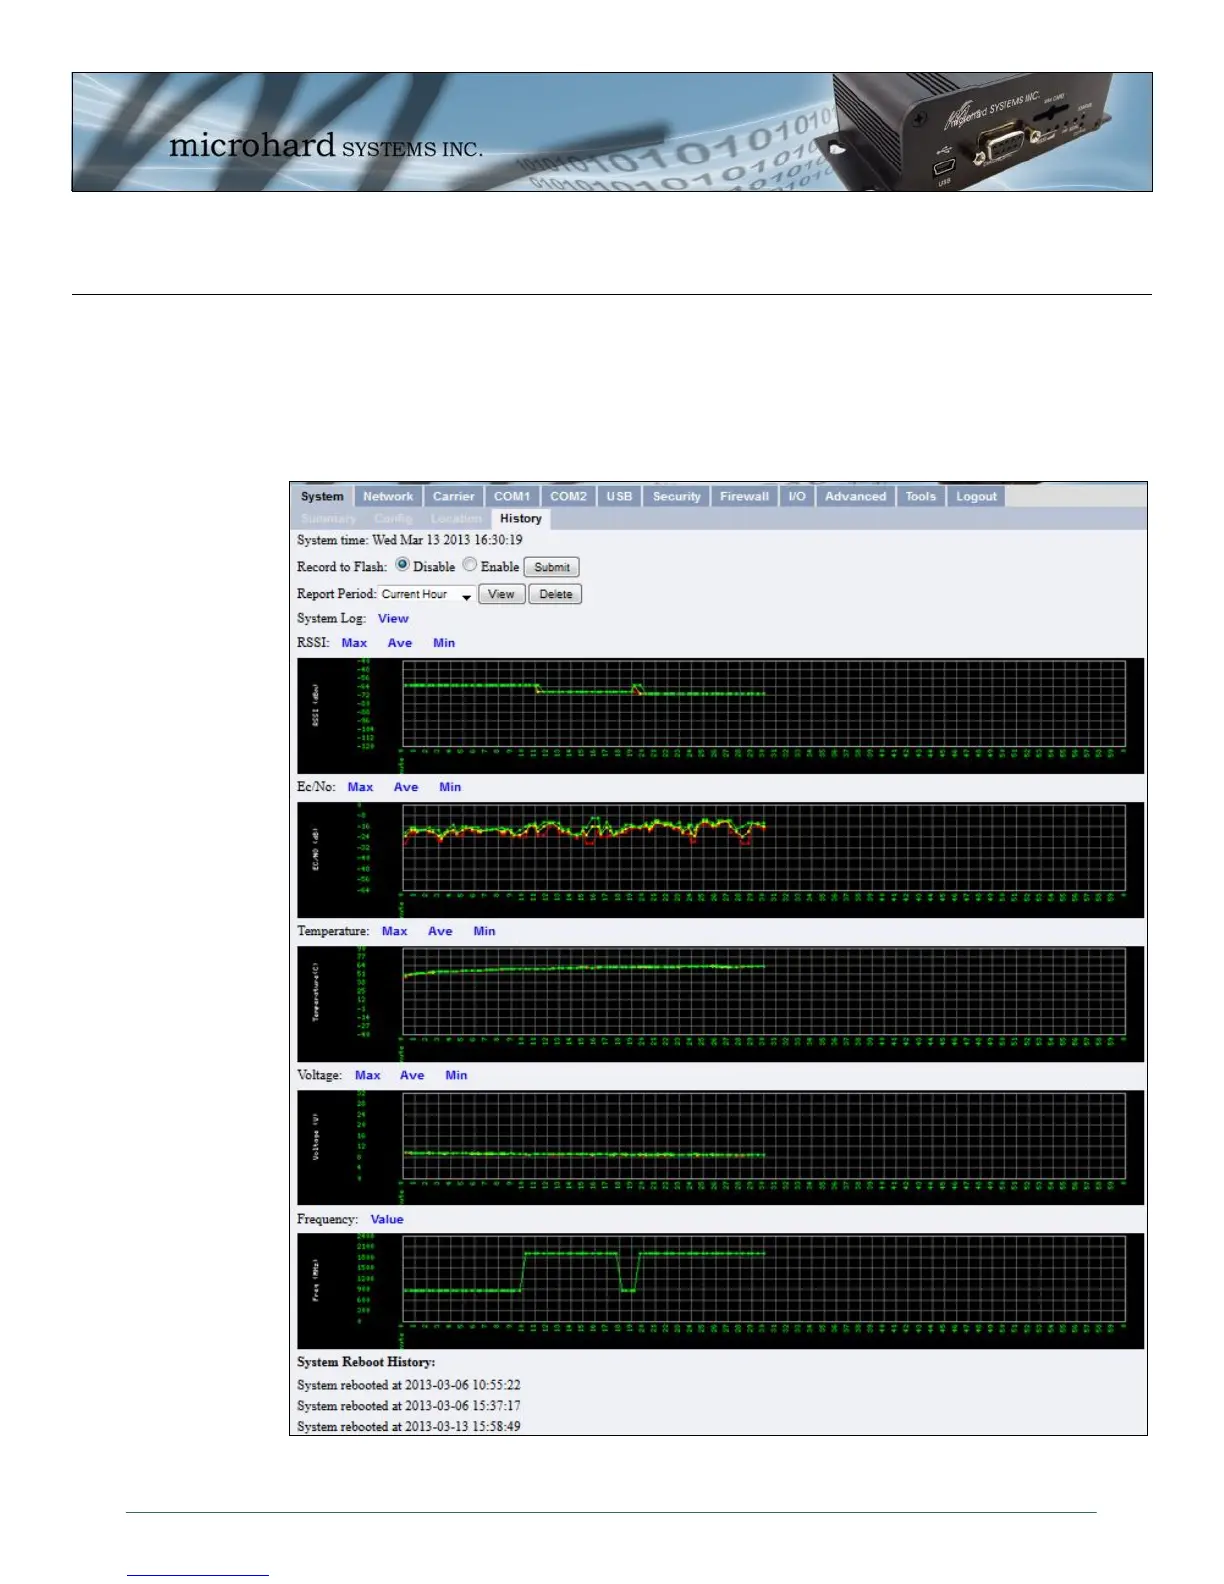Image resolution: width=1224 pixels, height=1584 pixels.
Task: Open the Advanced tab
Action: point(856,496)
